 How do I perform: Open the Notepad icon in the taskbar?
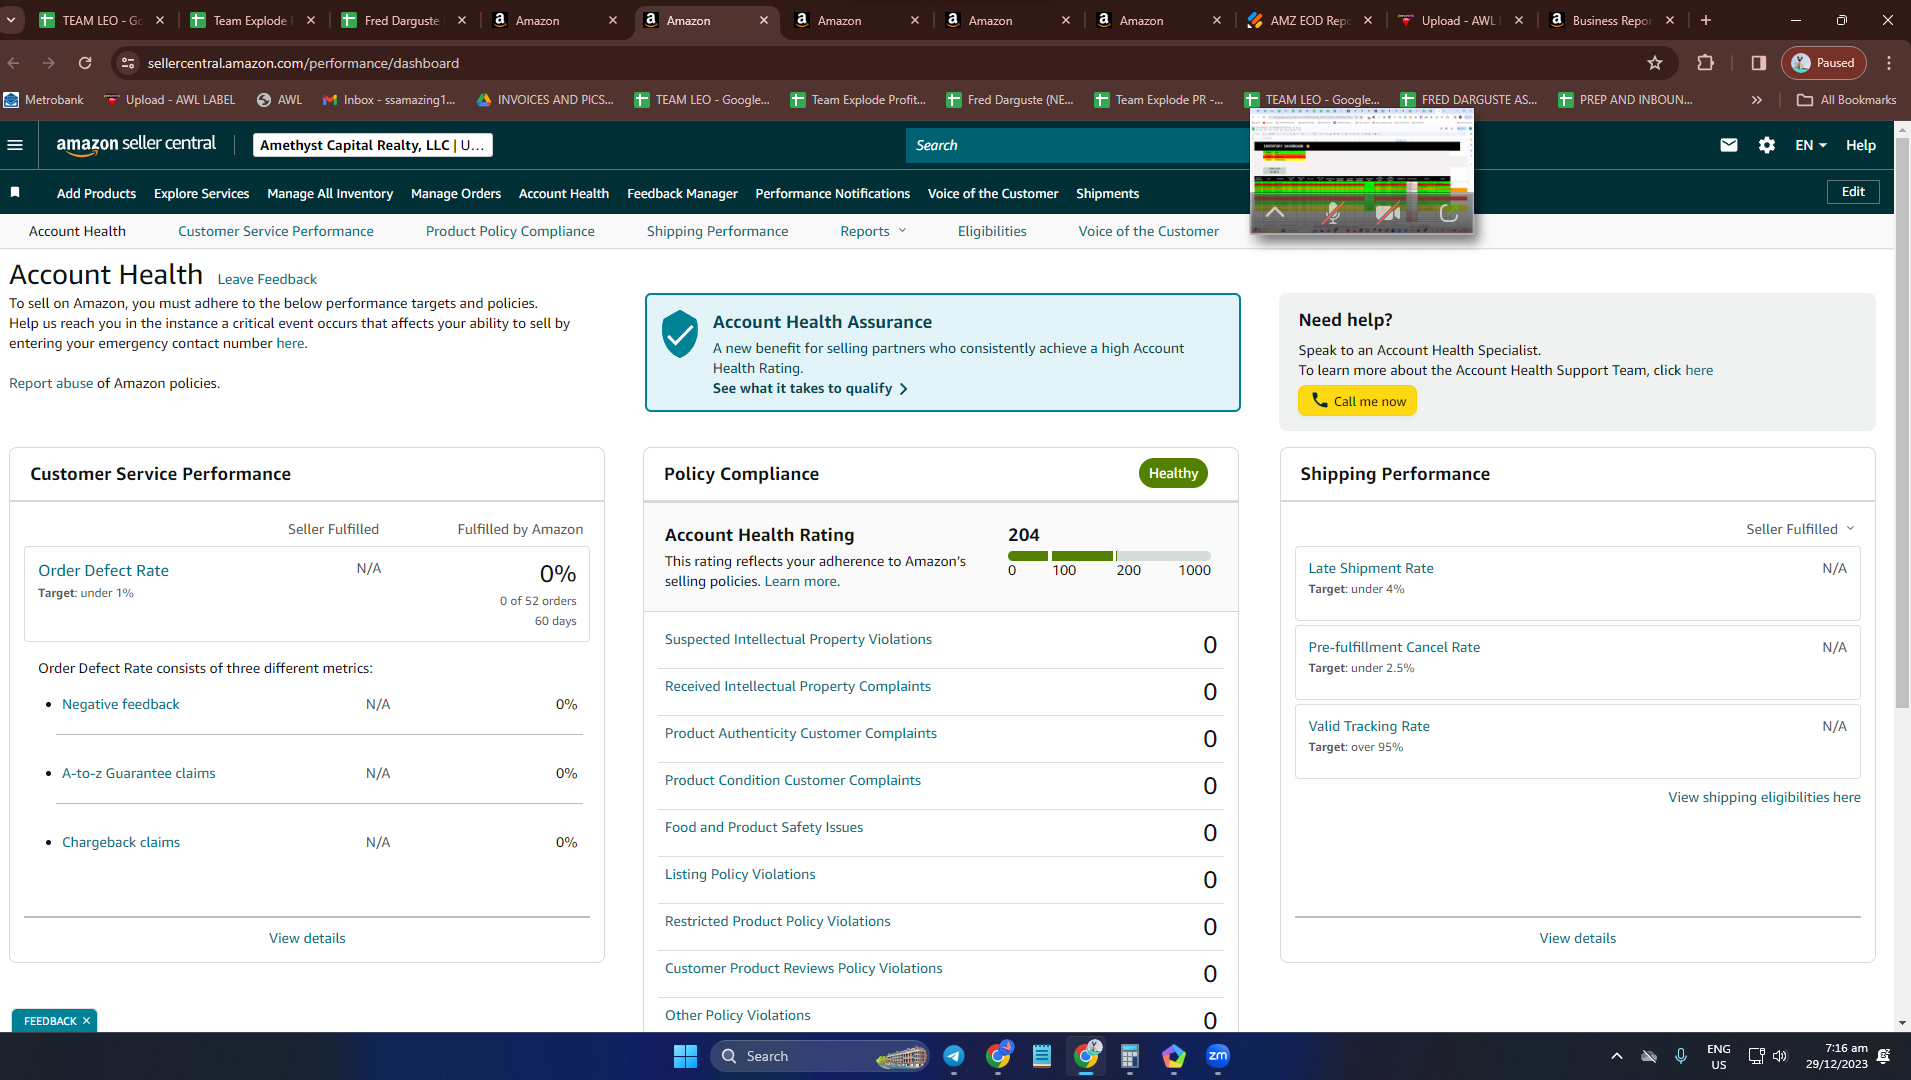[1042, 1056]
